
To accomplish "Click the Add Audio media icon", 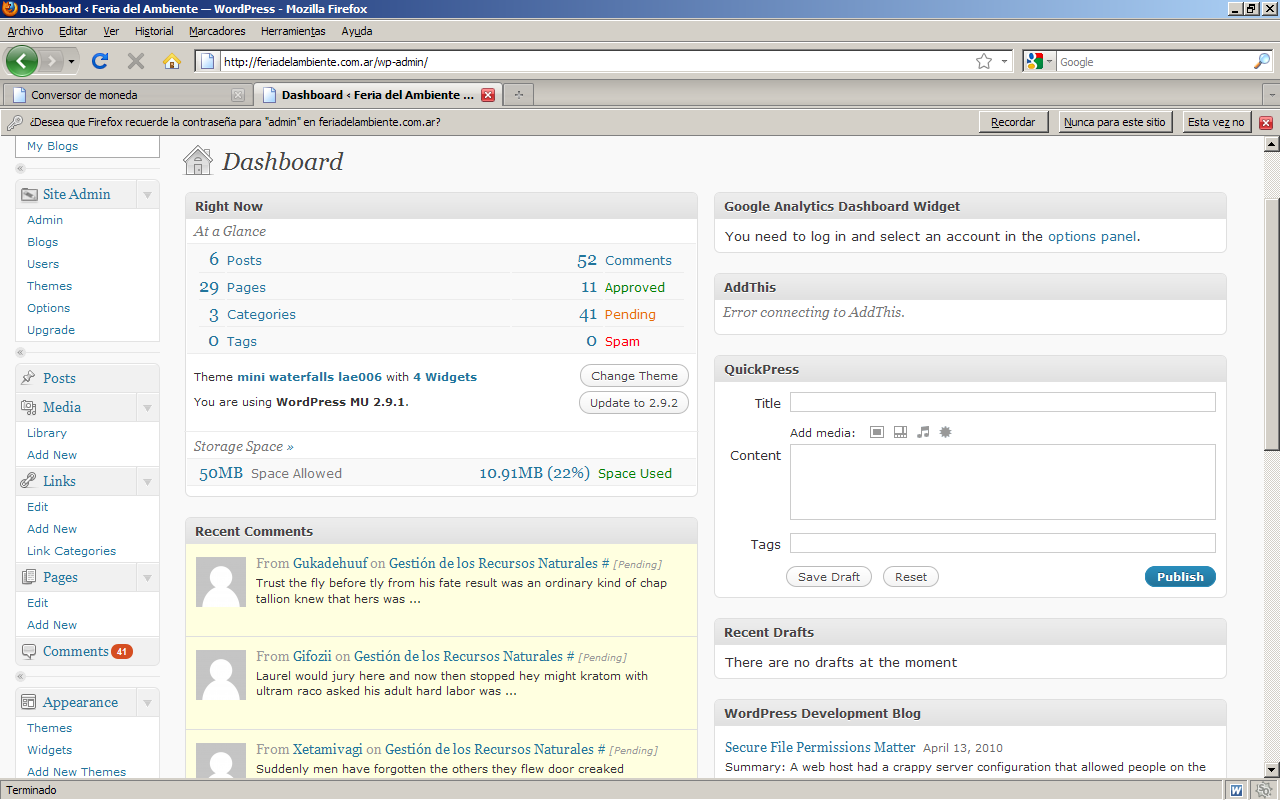I will click(923, 432).
